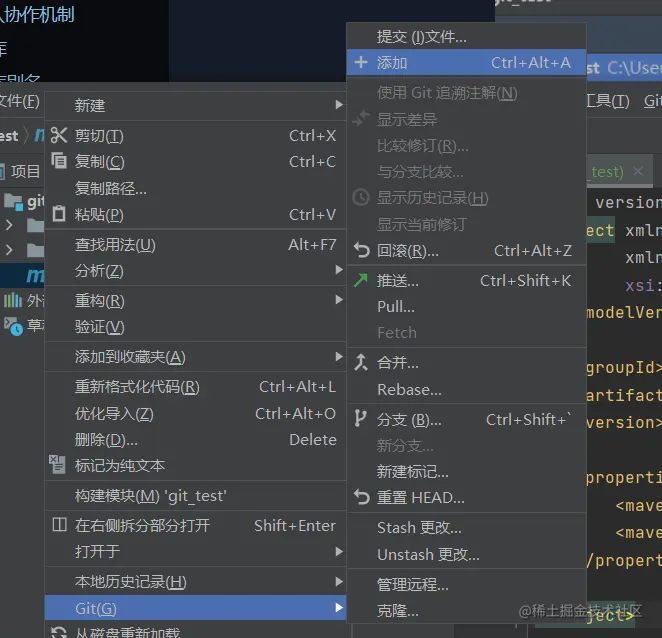Select 新分支... in the Git submenu
Image resolution: width=662 pixels, height=638 pixels.
pos(466,445)
